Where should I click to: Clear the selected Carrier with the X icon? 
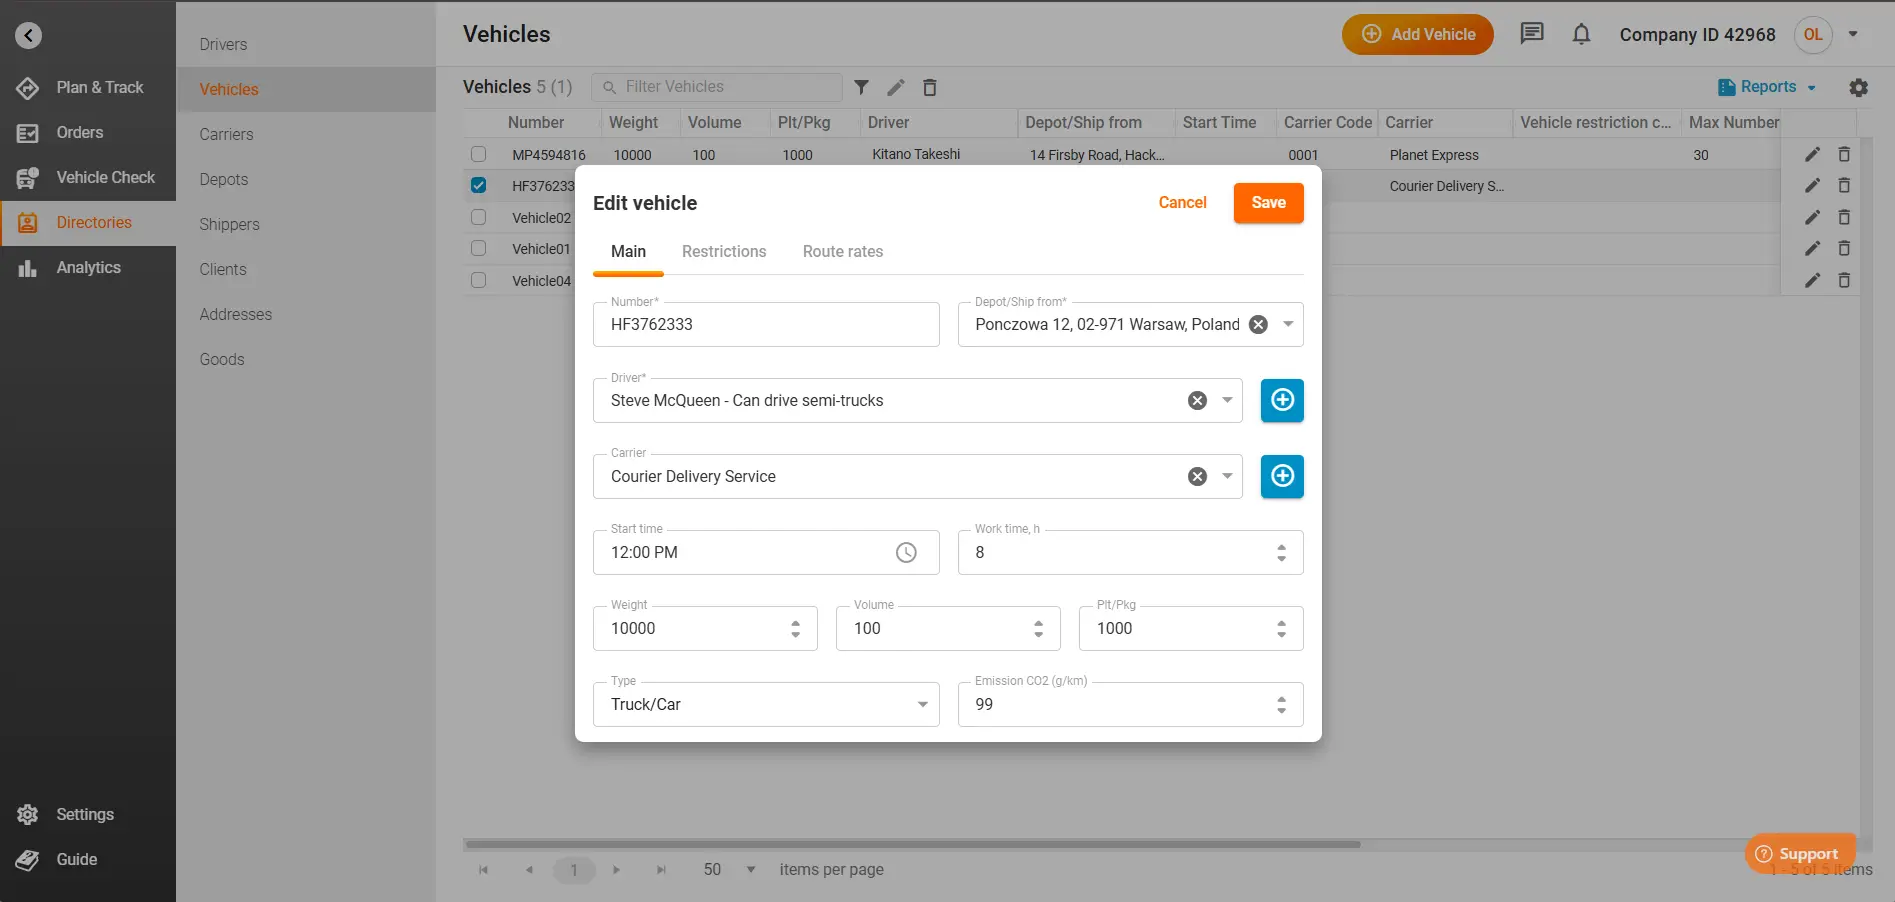click(x=1197, y=476)
